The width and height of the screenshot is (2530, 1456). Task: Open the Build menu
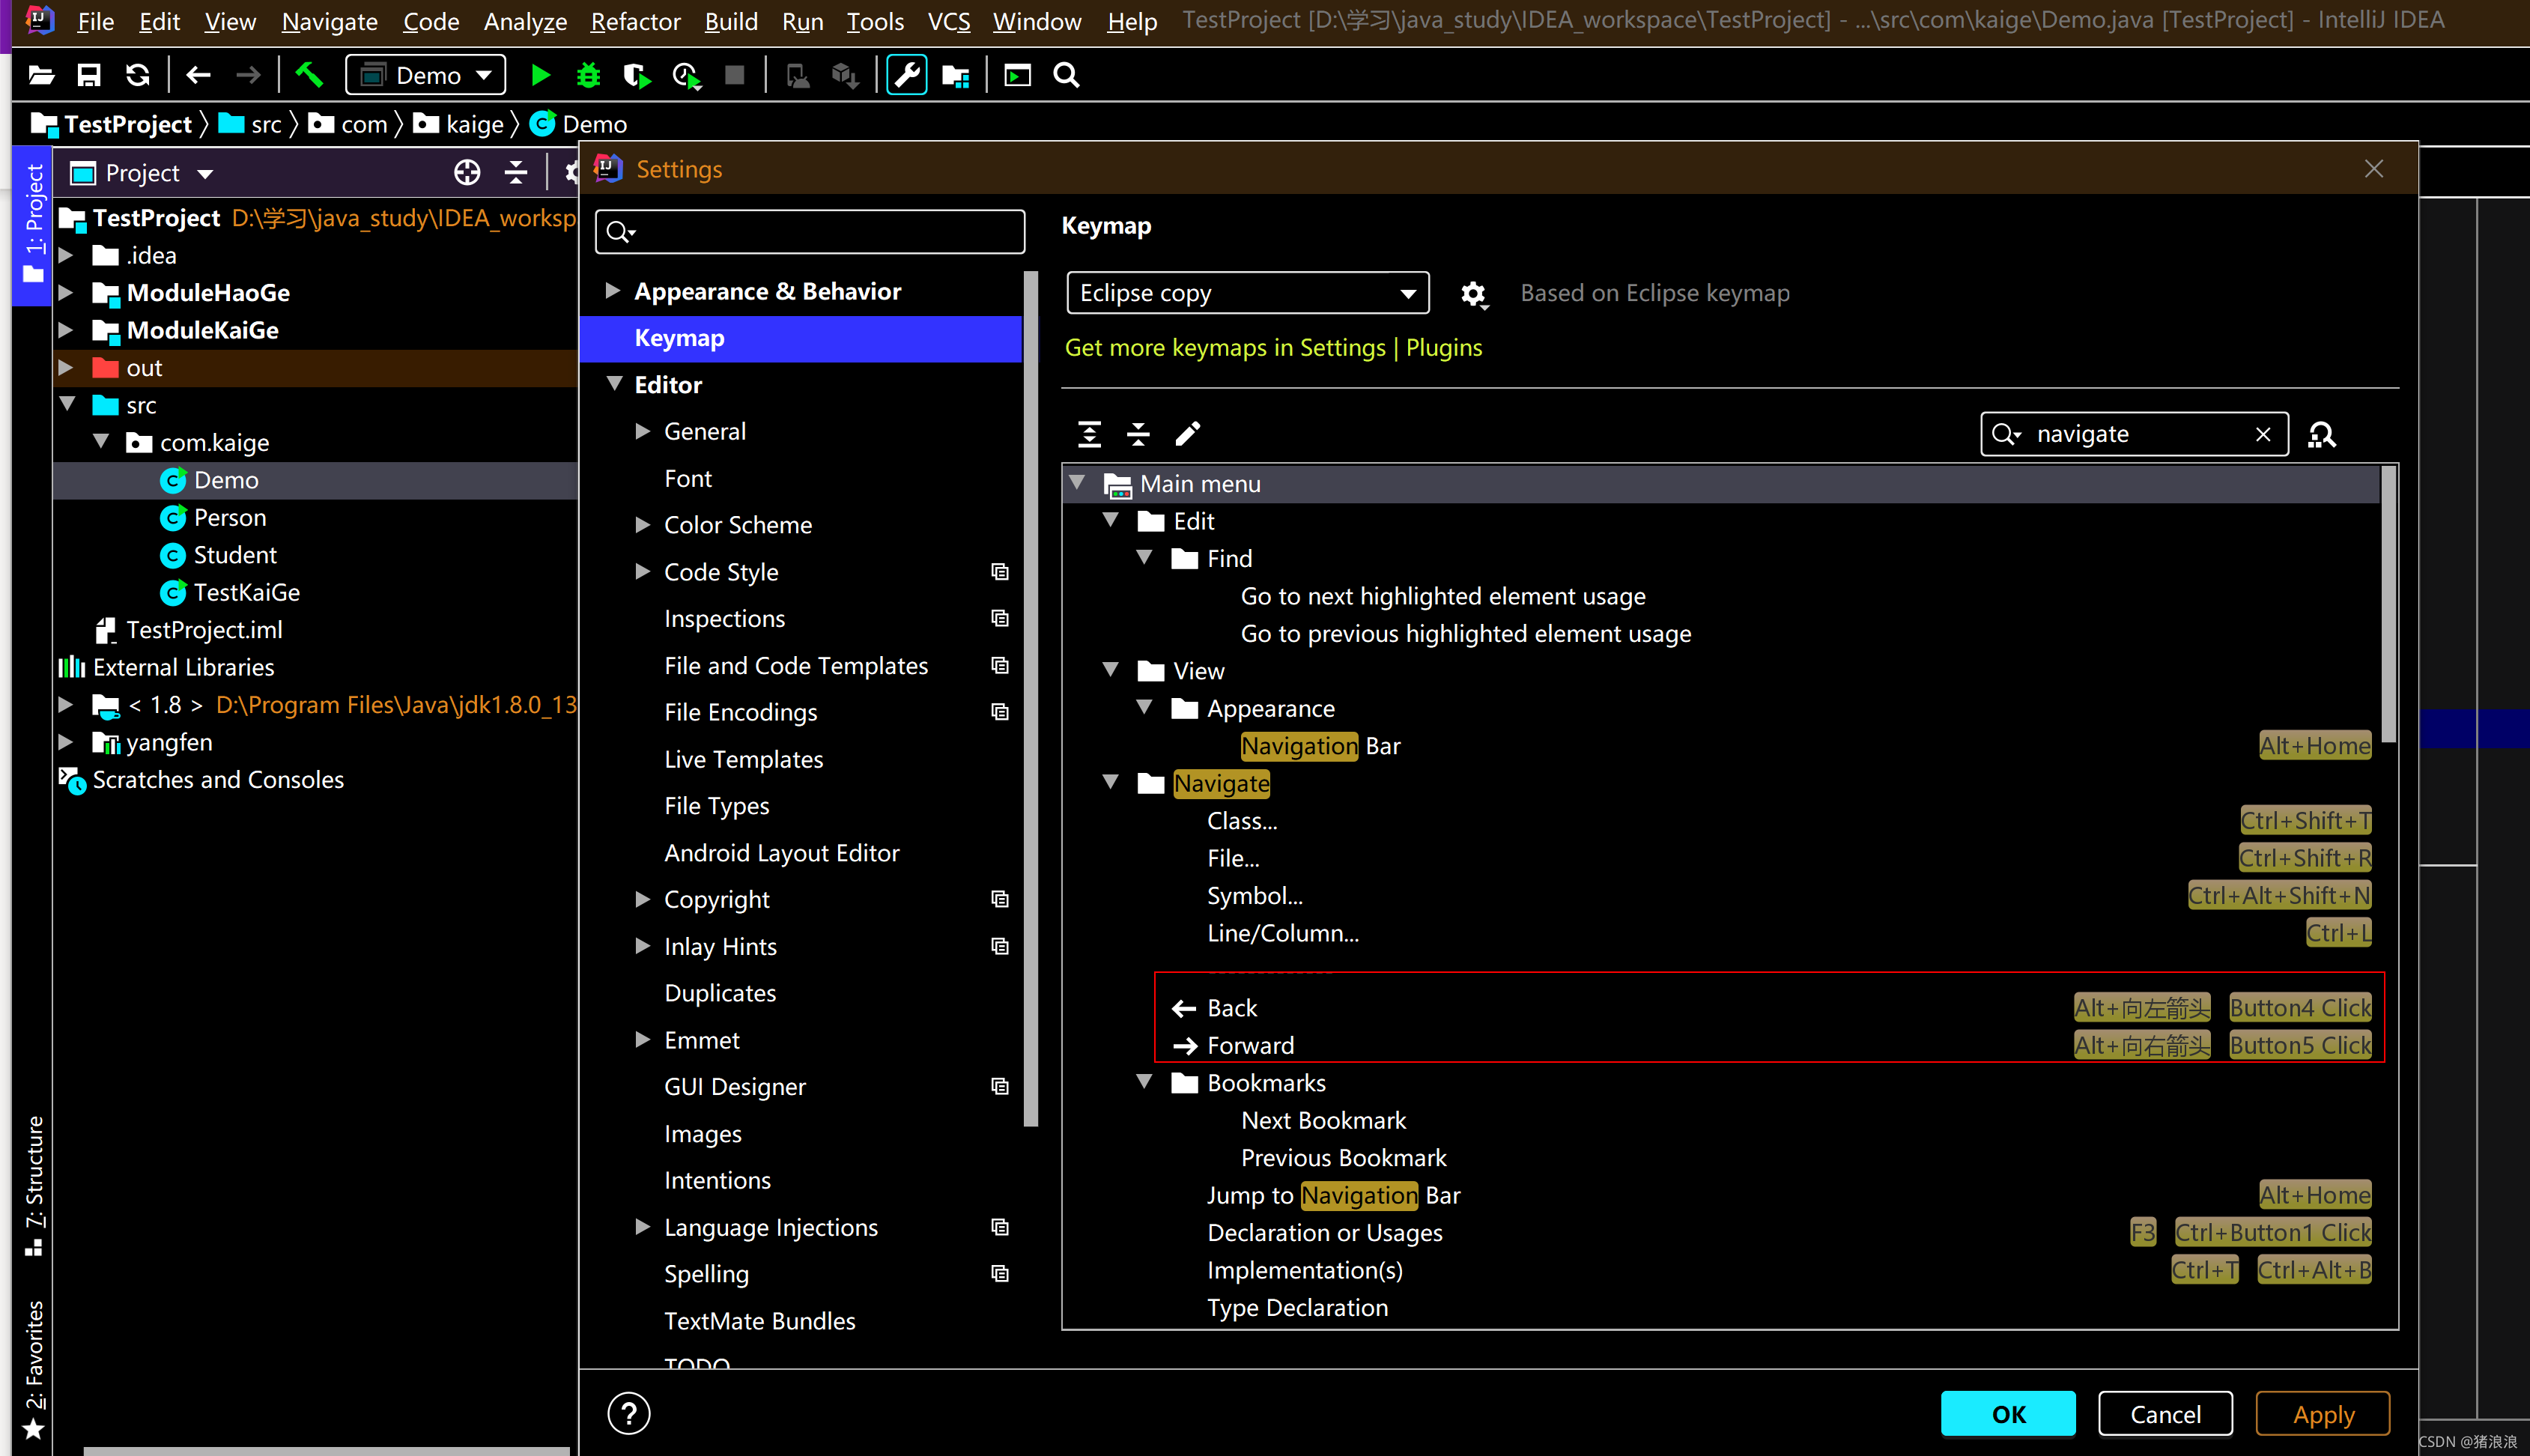(731, 21)
